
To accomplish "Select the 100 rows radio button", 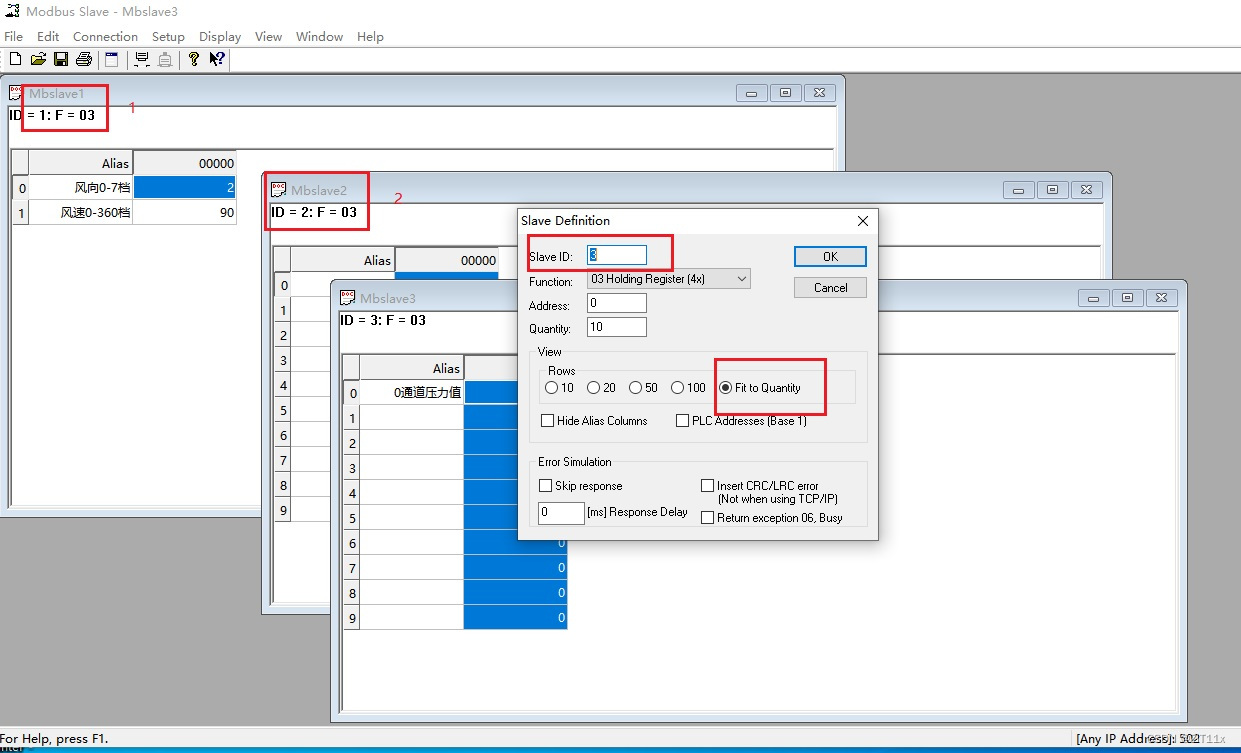I will [677, 388].
